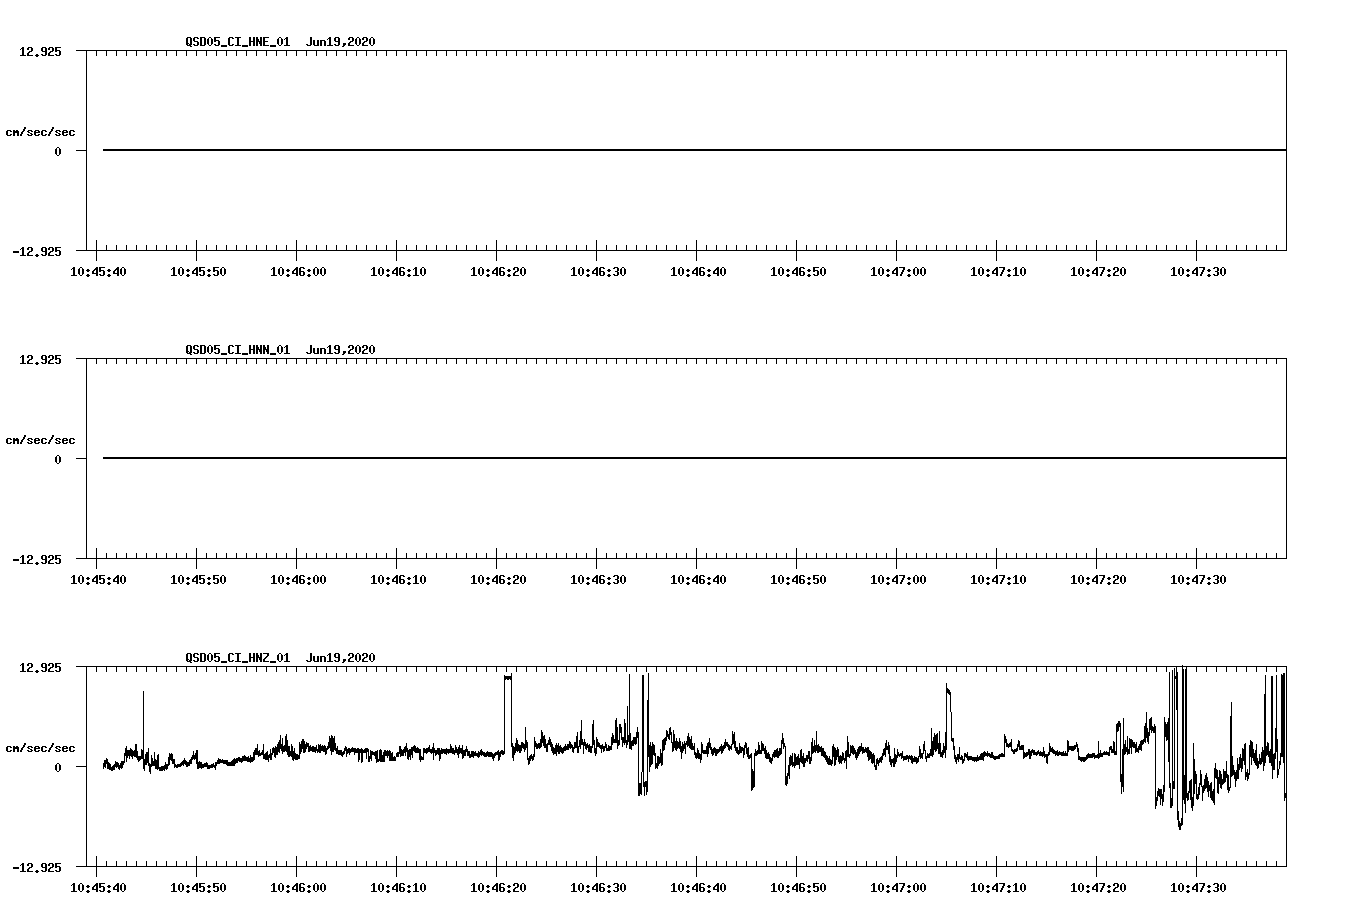Click cm/sec/sec unit label of HNN plot

click(40, 440)
